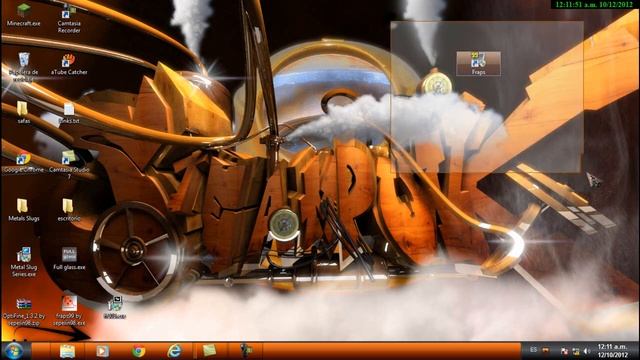Select the Metals Slugs folder
640x360 pixels.
click(x=24, y=210)
